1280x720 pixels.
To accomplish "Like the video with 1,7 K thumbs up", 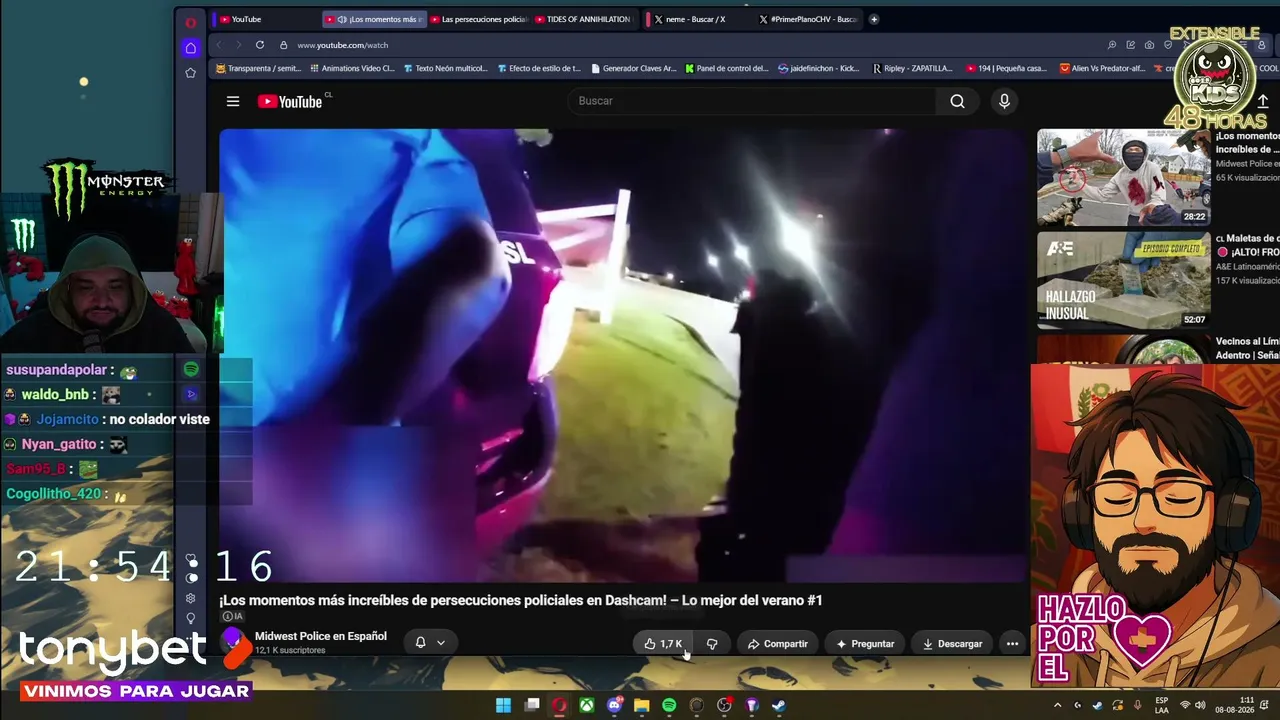I will coord(663,644).
